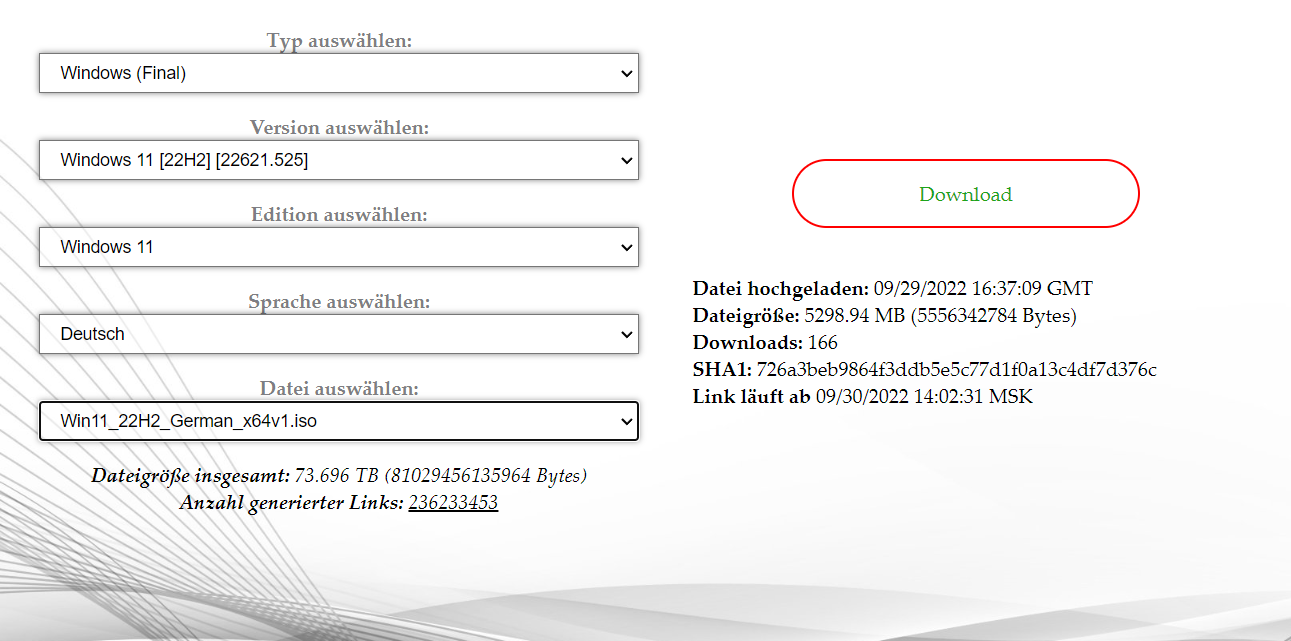Open the generated links count 236233453
This screenshot has height=641, width=1291.
[x=453, y=502]
